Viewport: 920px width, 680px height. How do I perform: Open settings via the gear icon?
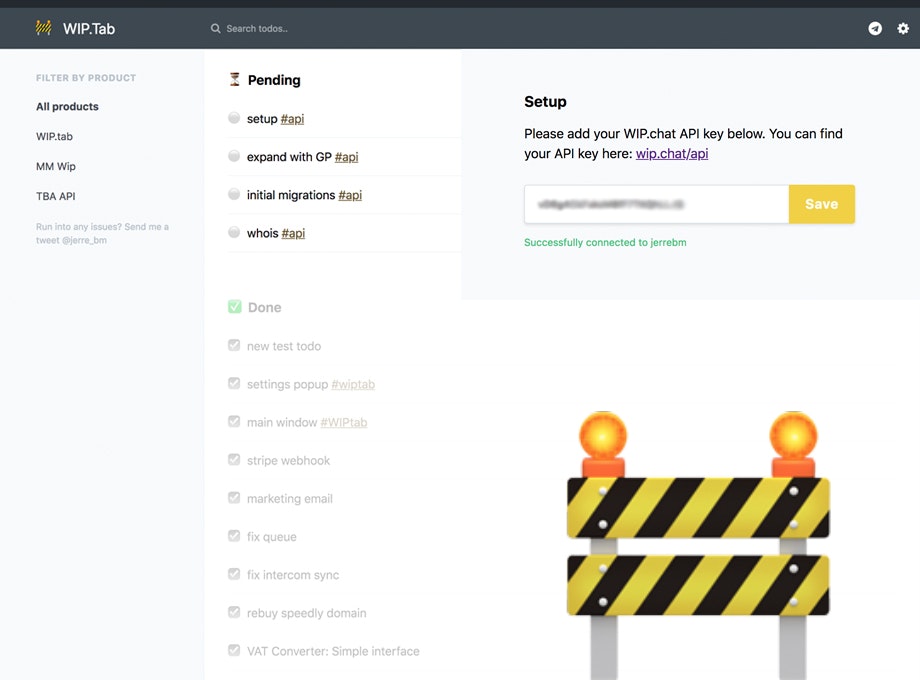click(903, 28)
